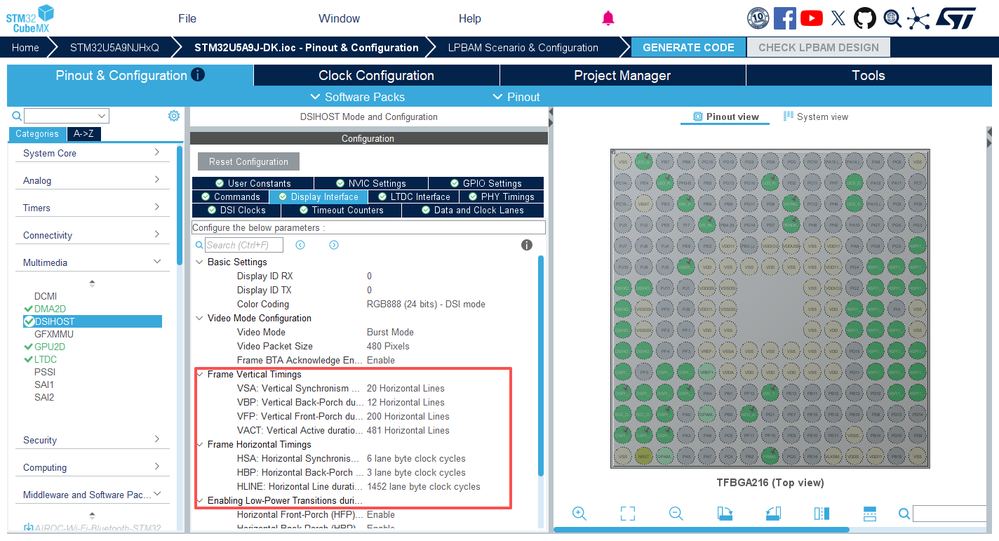The image size is (999, 541).
Task: Open the Window menu
Action: click(339, 18)
